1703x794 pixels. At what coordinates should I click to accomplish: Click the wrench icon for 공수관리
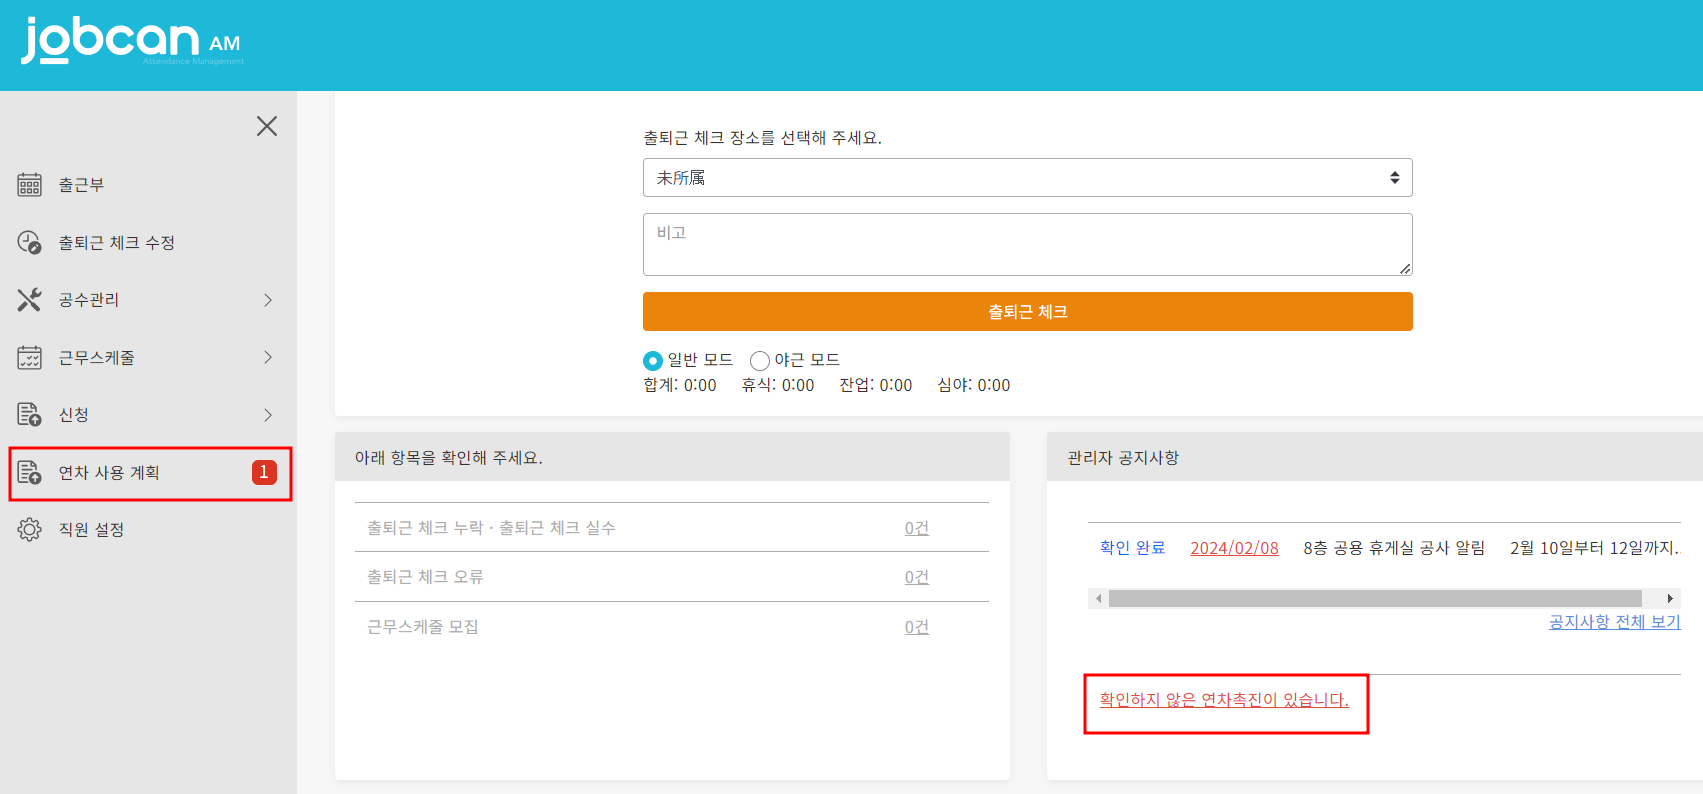point(29,300)
